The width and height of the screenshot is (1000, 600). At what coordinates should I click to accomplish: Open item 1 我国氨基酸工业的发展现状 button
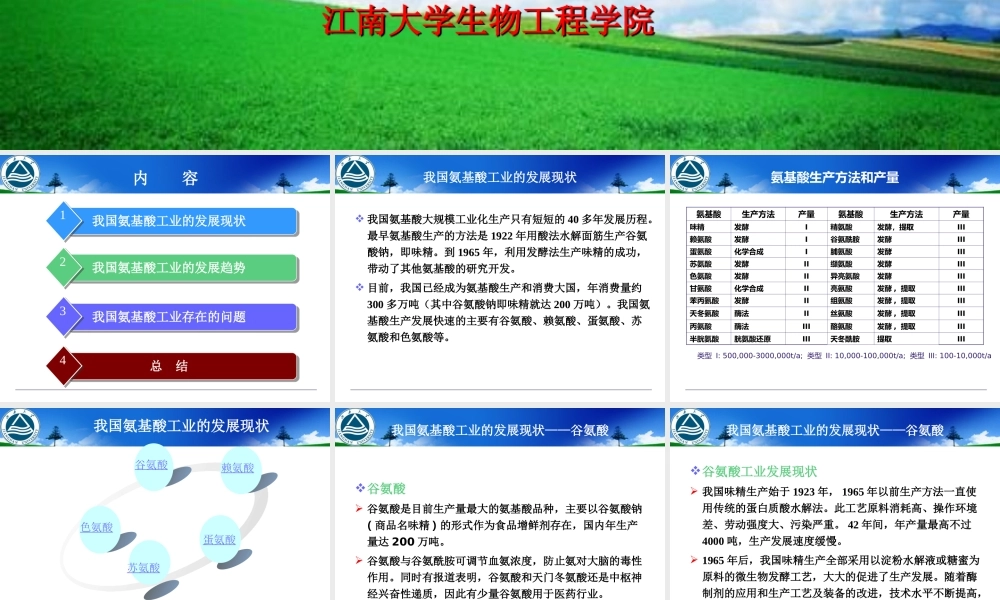click(x=182, y=221)
